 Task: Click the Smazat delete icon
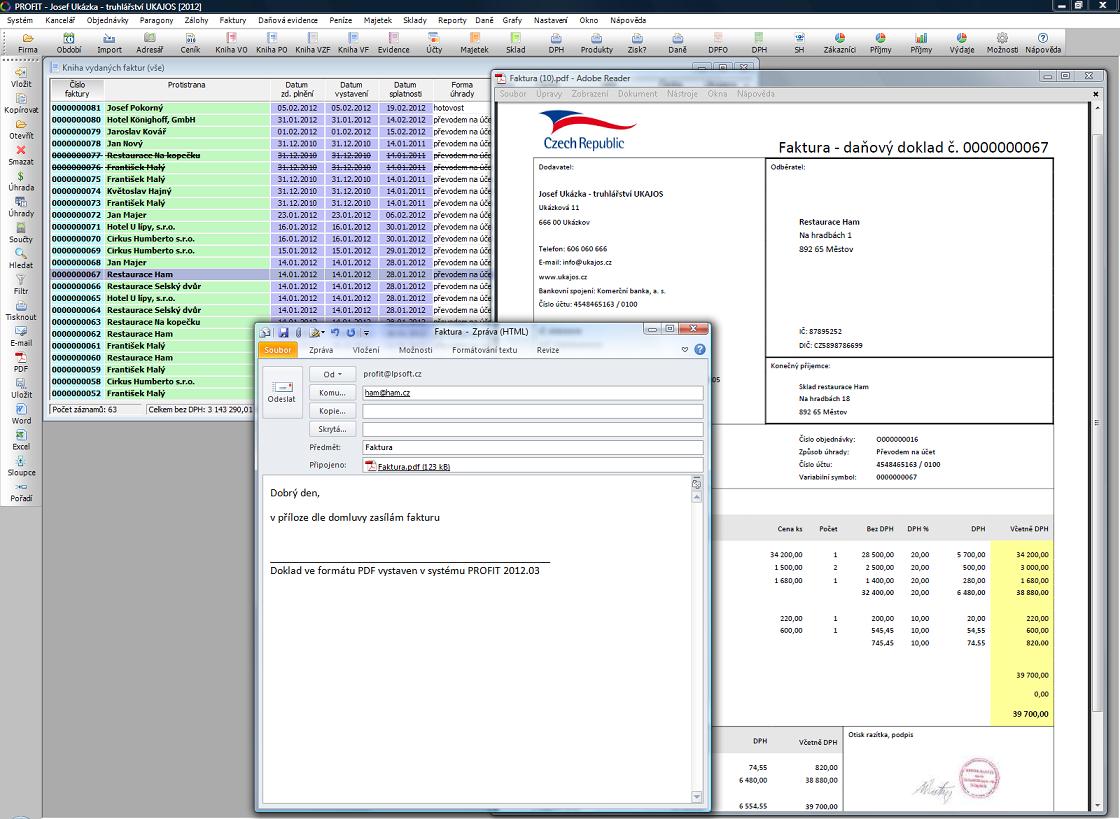(21, 155)
